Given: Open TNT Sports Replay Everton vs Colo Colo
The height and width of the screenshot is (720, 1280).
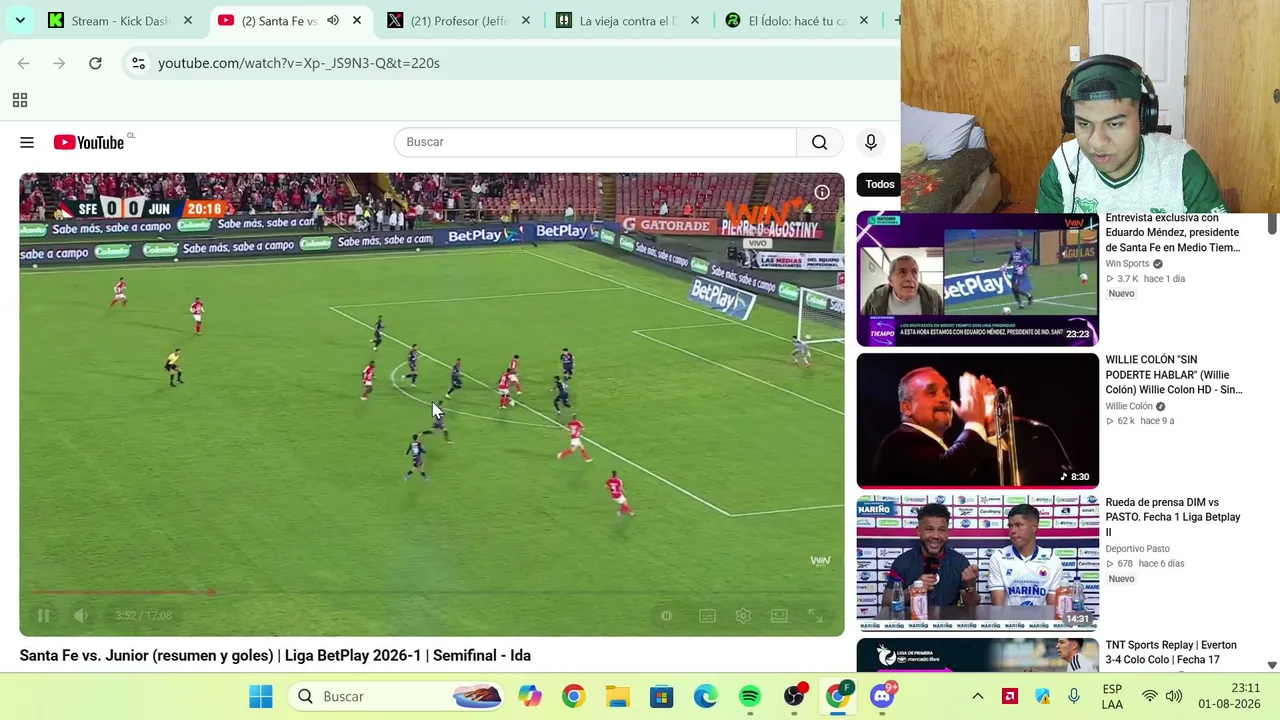Looking at the screenshot, I should pyautogui.click(x=1171, y=652).
